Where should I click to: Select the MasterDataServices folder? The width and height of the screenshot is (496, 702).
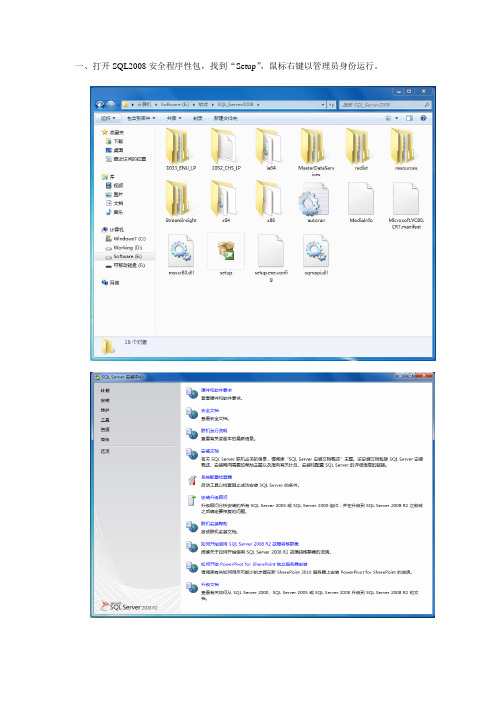(x=316, y=151)
